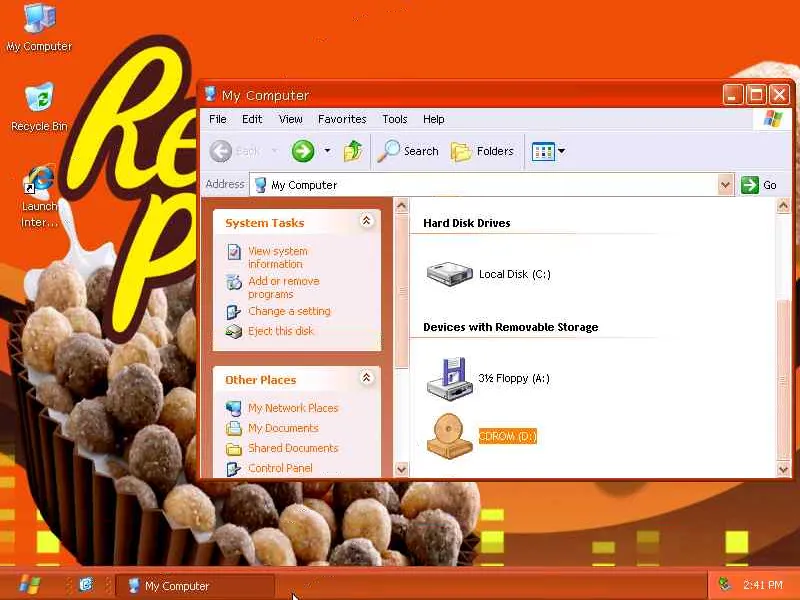
Task: Click the highlighted CDROM (D:) label
Action: (x=508, y=436)
